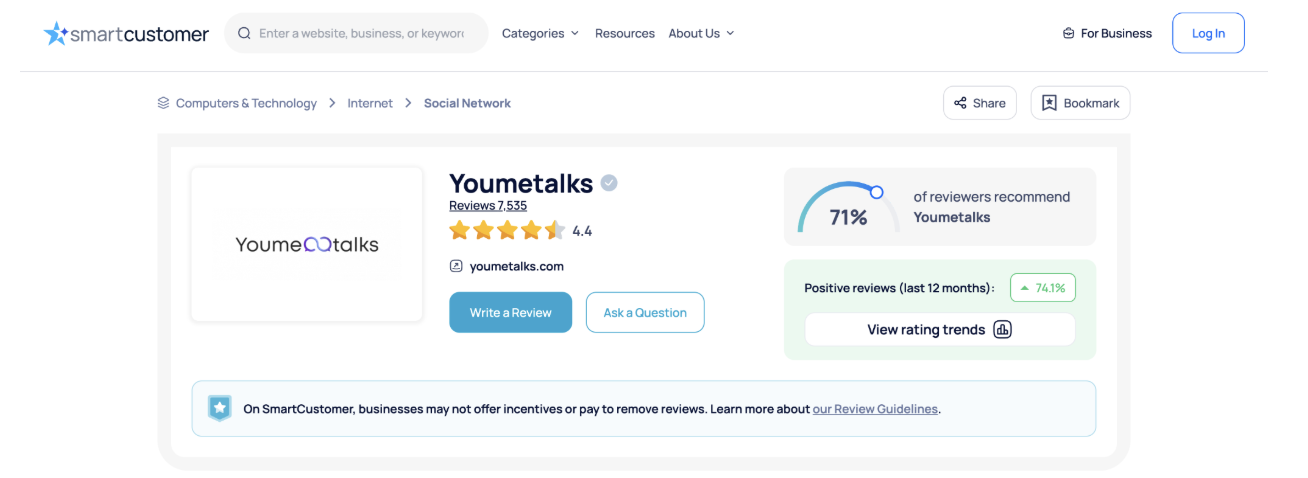The width and height of the screenshot is (1308, 478).
Task: Click the Write a Review button
Action: pyautogui.click(x=511, y=312)
